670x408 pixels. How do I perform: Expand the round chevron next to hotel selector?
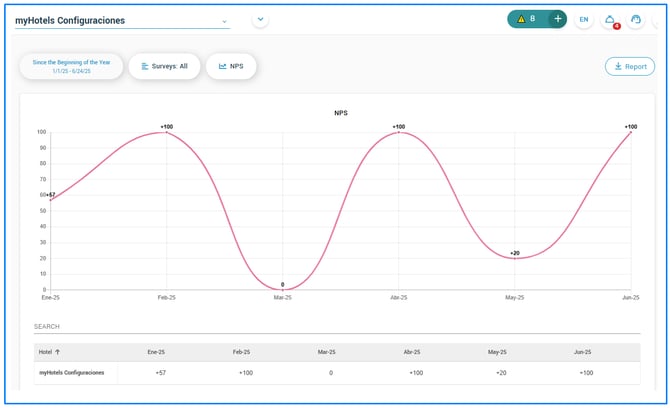[260, 19]
